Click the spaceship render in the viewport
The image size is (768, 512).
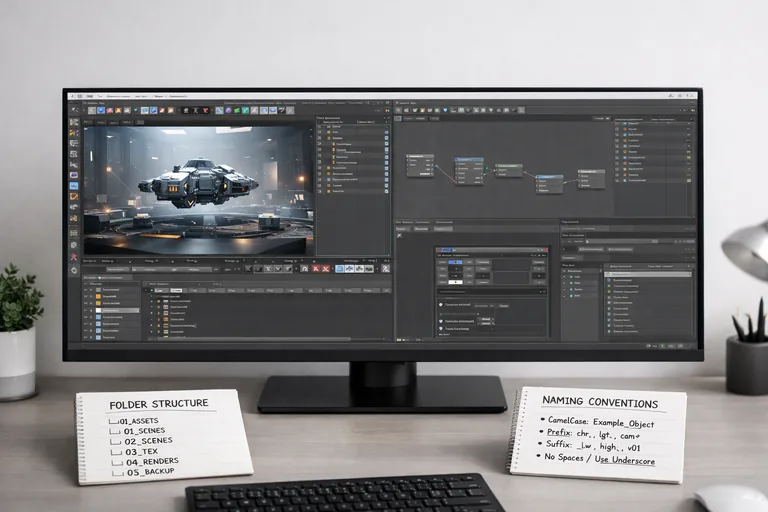pos(198,185)
